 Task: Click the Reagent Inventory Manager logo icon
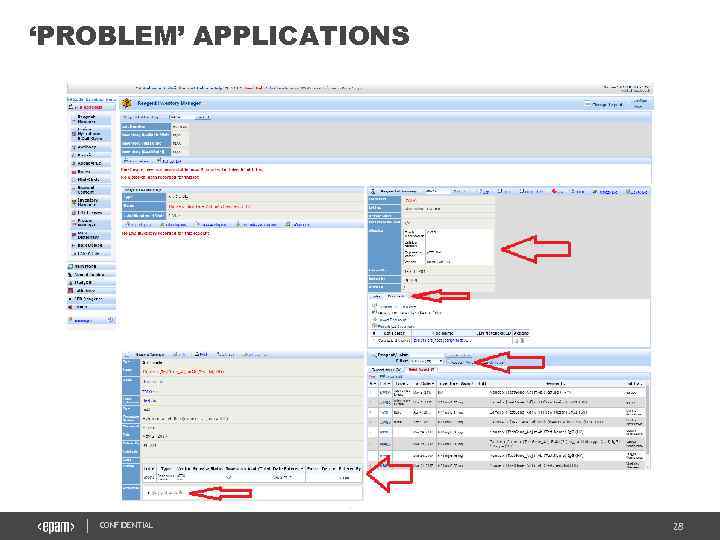point(127,103)
